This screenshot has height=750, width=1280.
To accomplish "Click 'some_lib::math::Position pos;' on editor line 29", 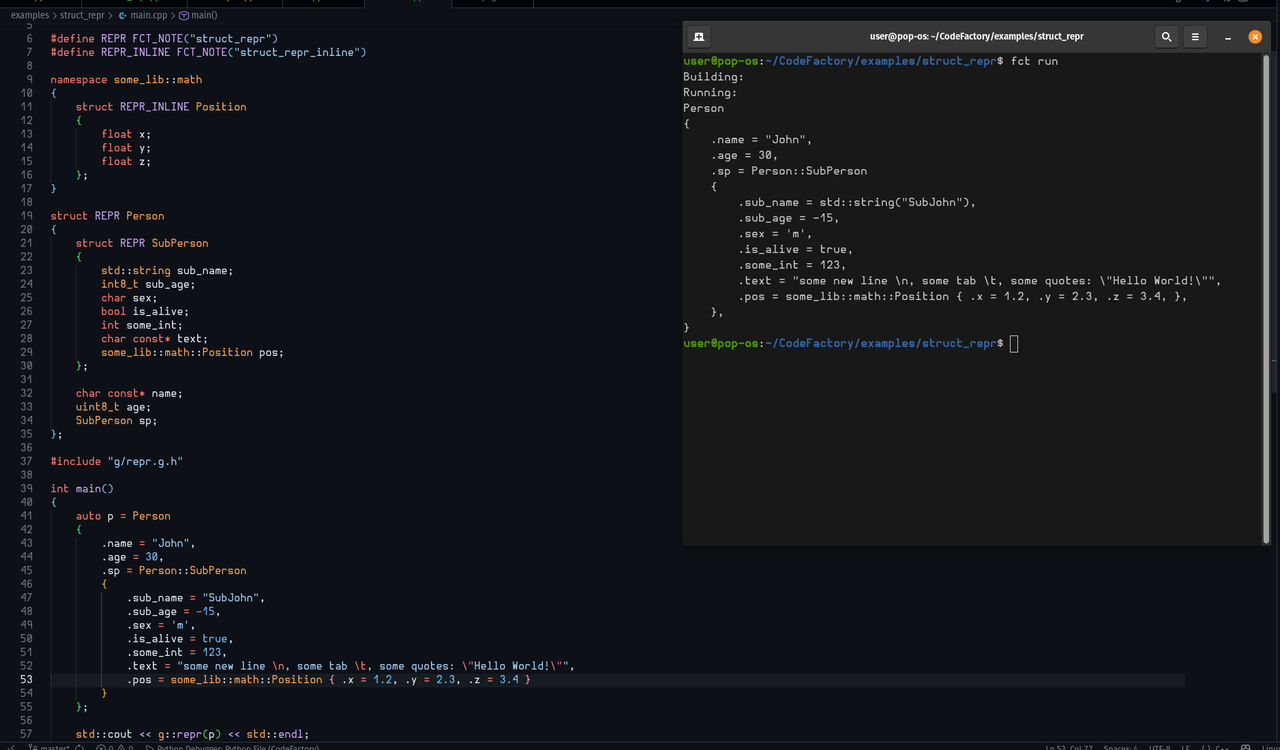I will [x=193, y=353].
